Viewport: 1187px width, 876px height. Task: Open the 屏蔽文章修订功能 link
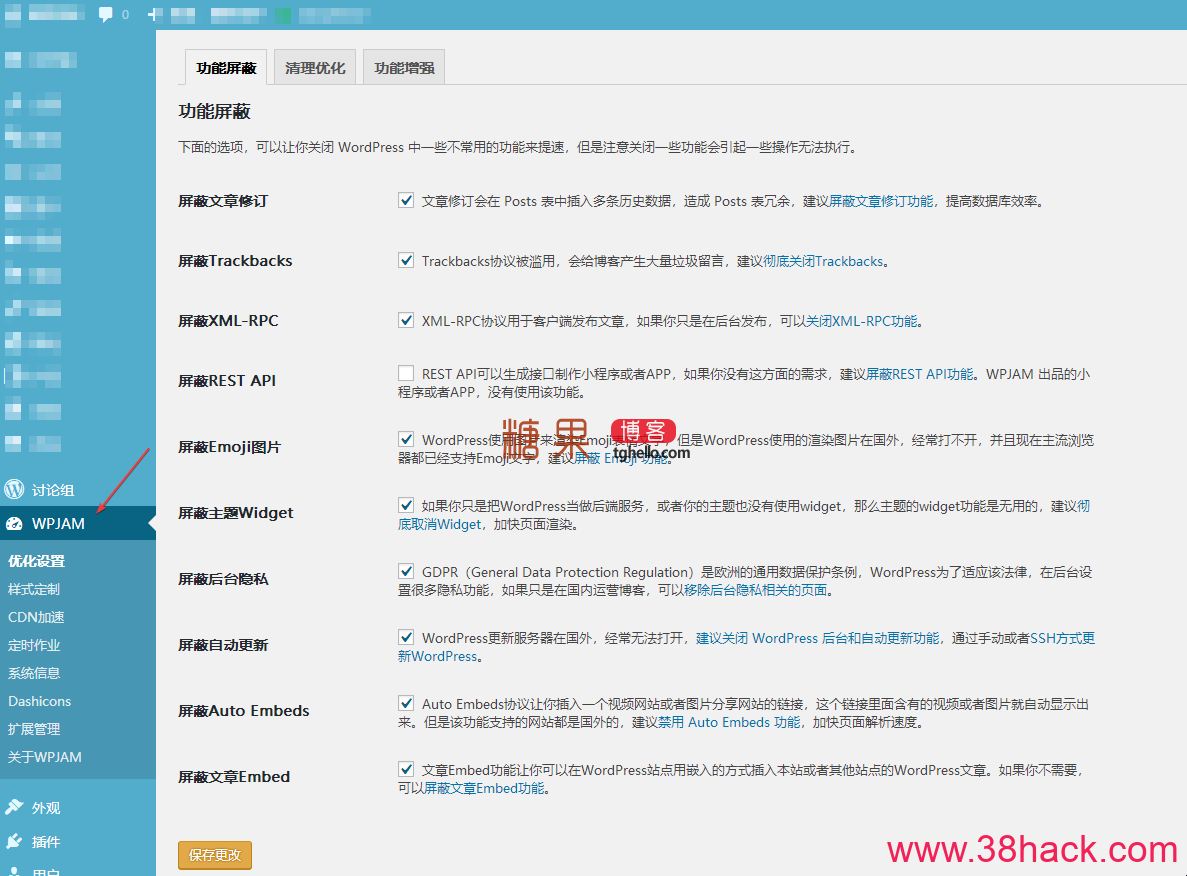click(x=881, y=201)
